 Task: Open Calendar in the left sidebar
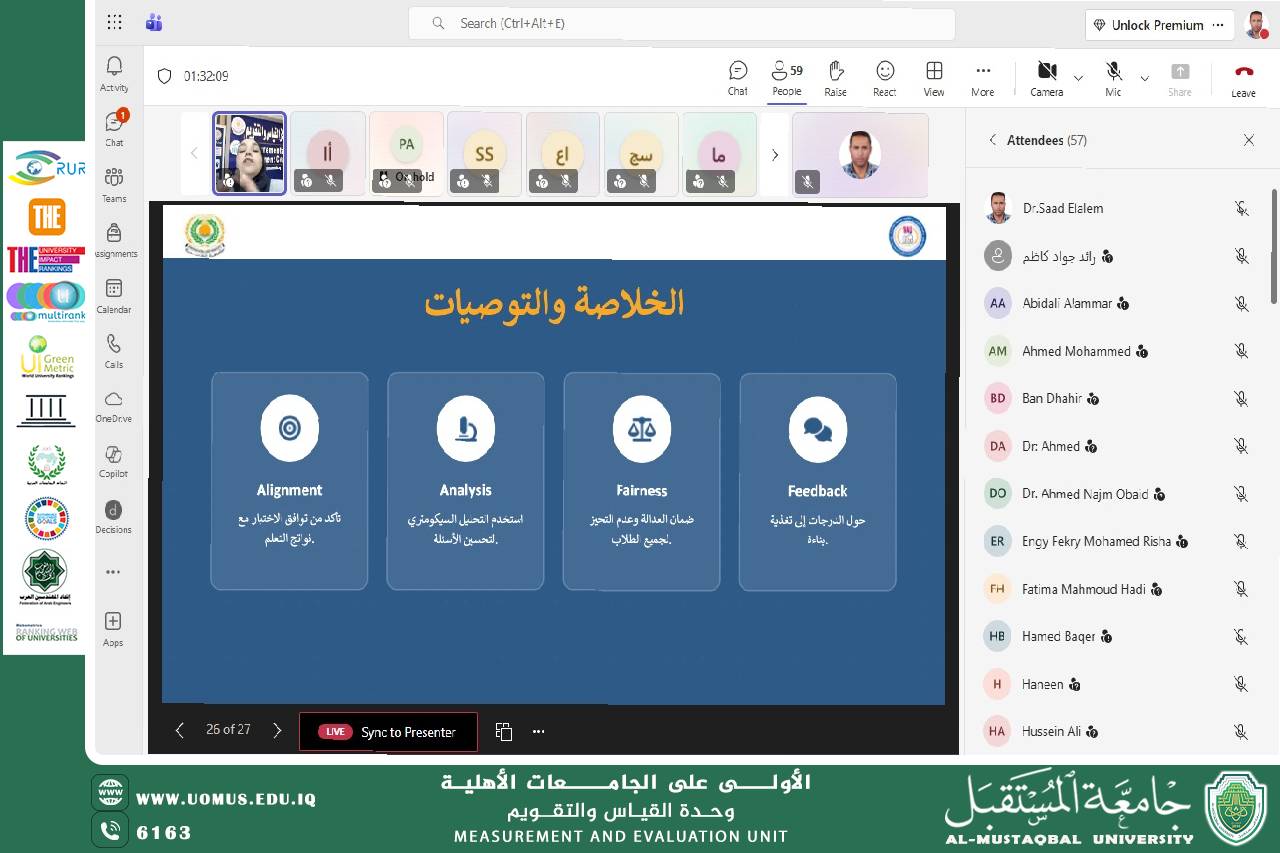tap(114, 295)
